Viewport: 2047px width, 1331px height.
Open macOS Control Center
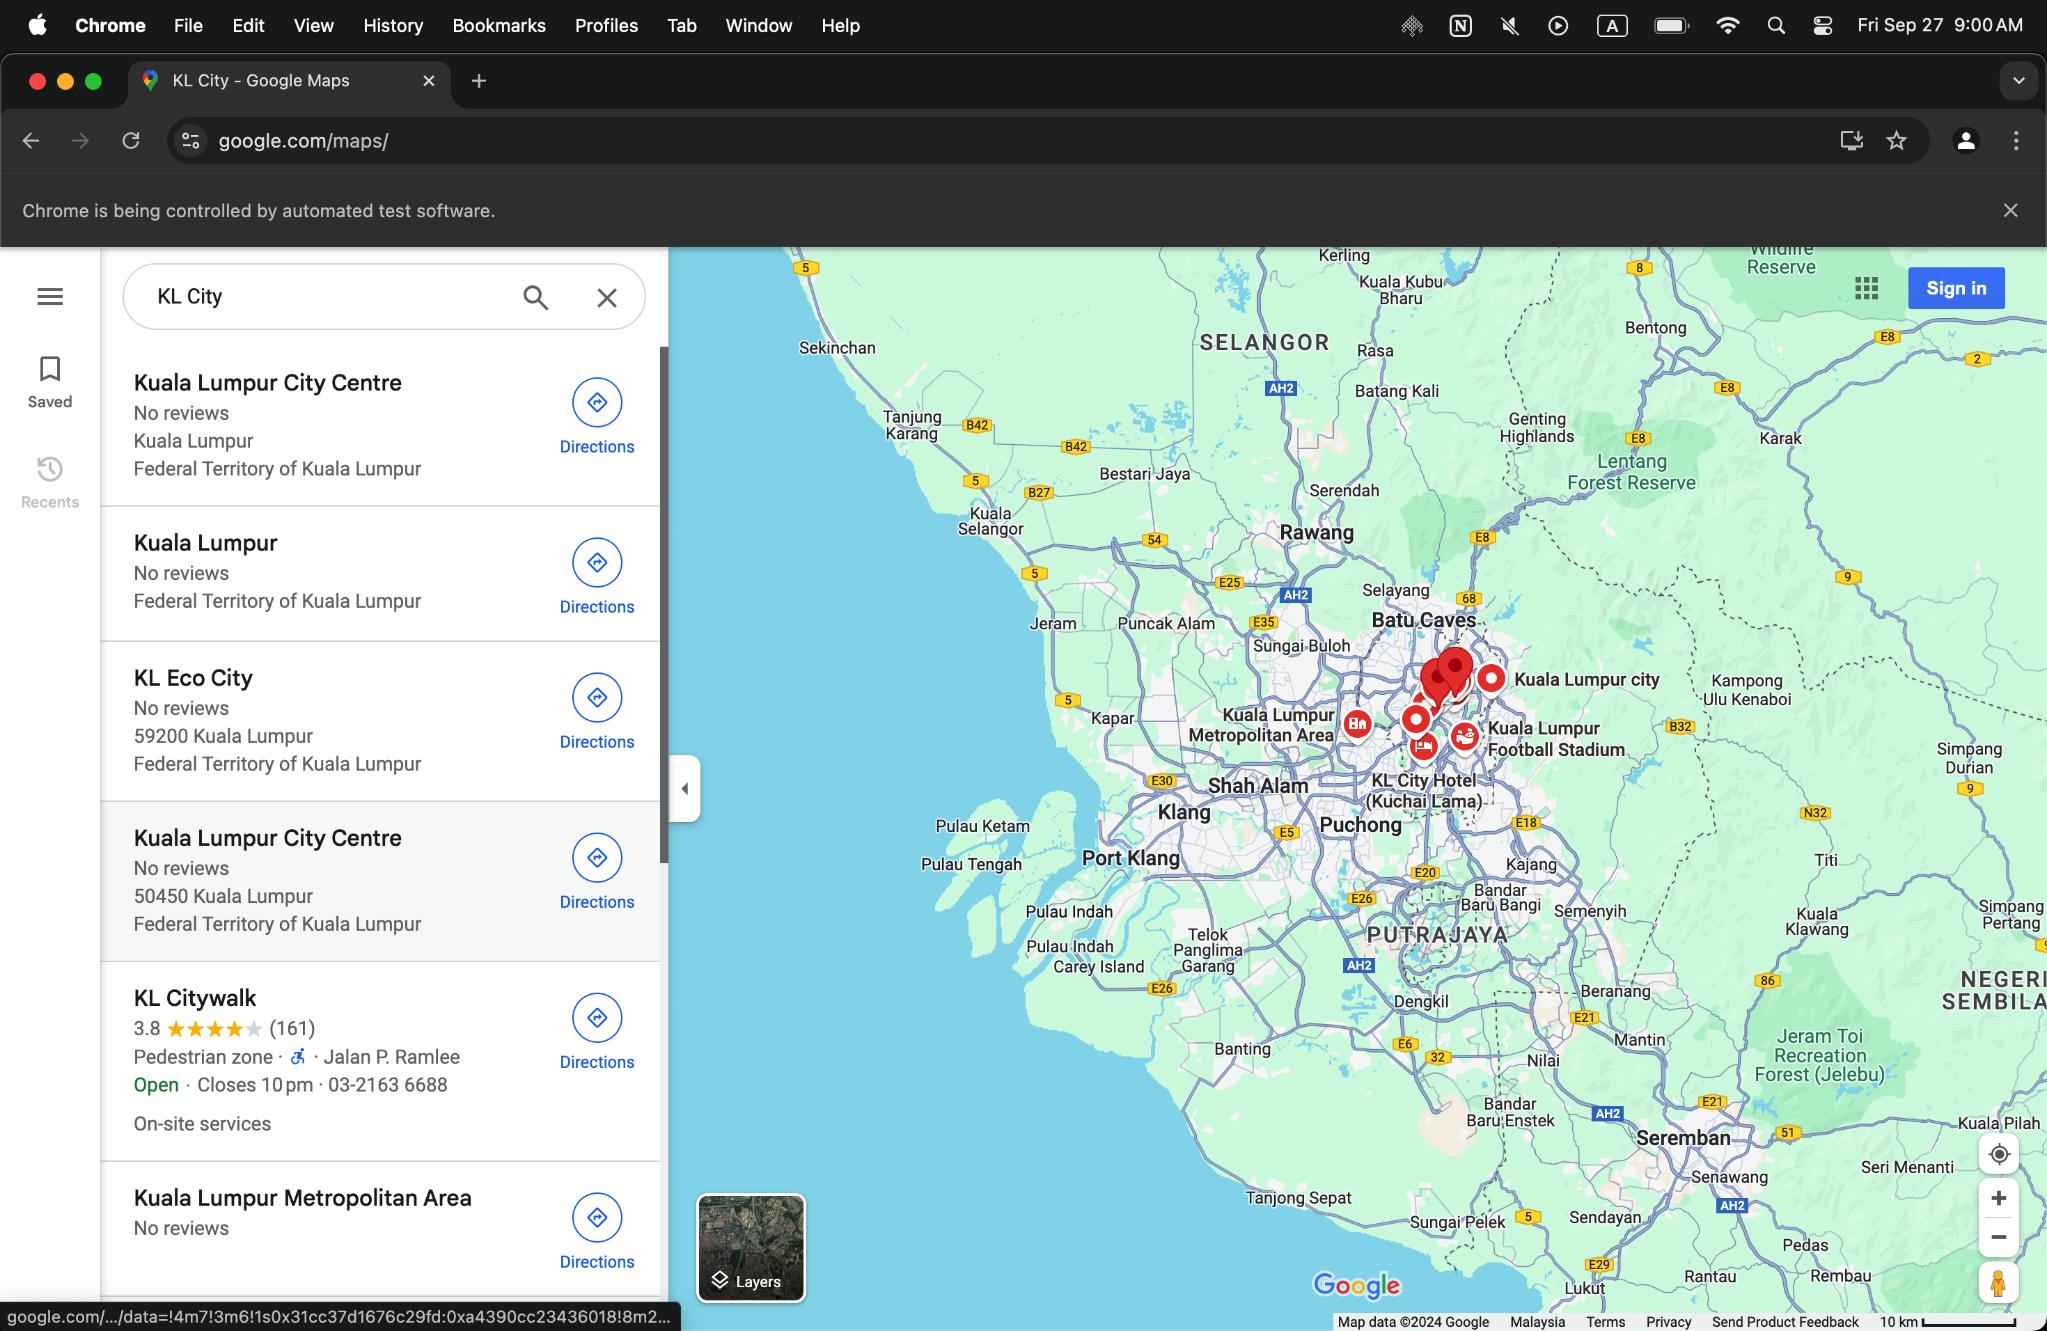(1822, 26)
